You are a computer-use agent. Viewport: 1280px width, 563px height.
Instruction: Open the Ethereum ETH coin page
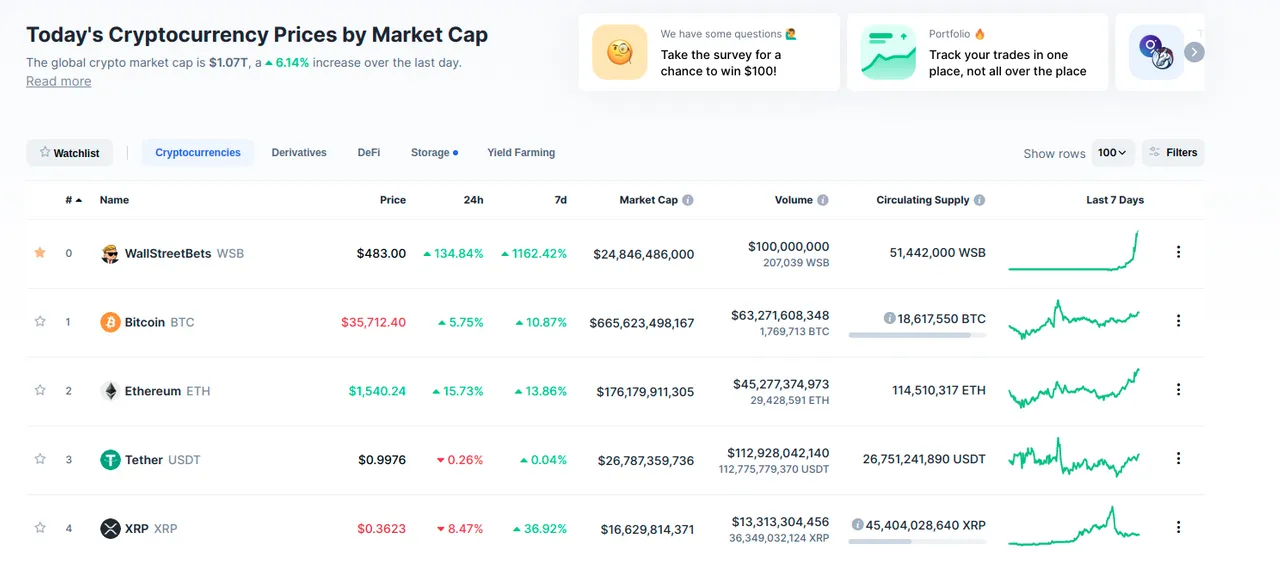click(168, 391)
